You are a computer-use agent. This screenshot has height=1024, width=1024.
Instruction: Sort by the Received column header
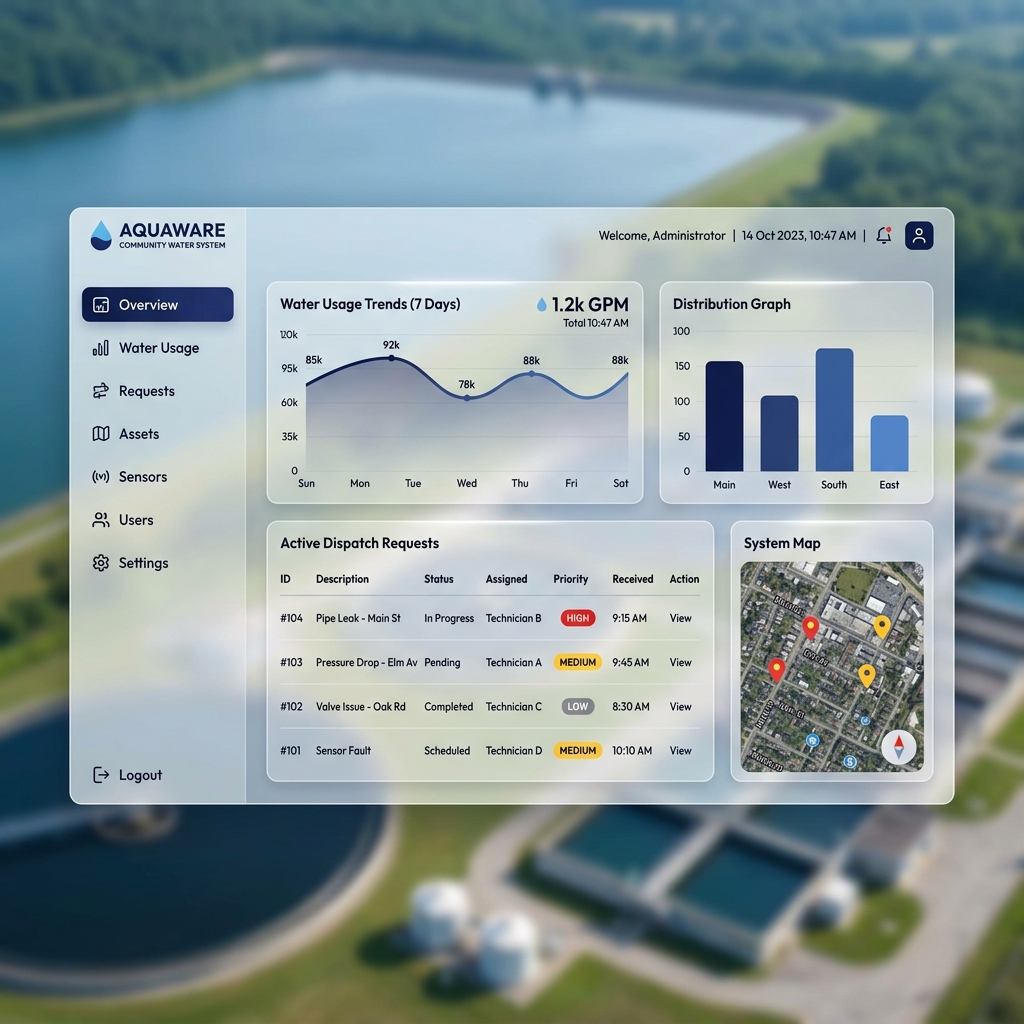pos(633,579)
